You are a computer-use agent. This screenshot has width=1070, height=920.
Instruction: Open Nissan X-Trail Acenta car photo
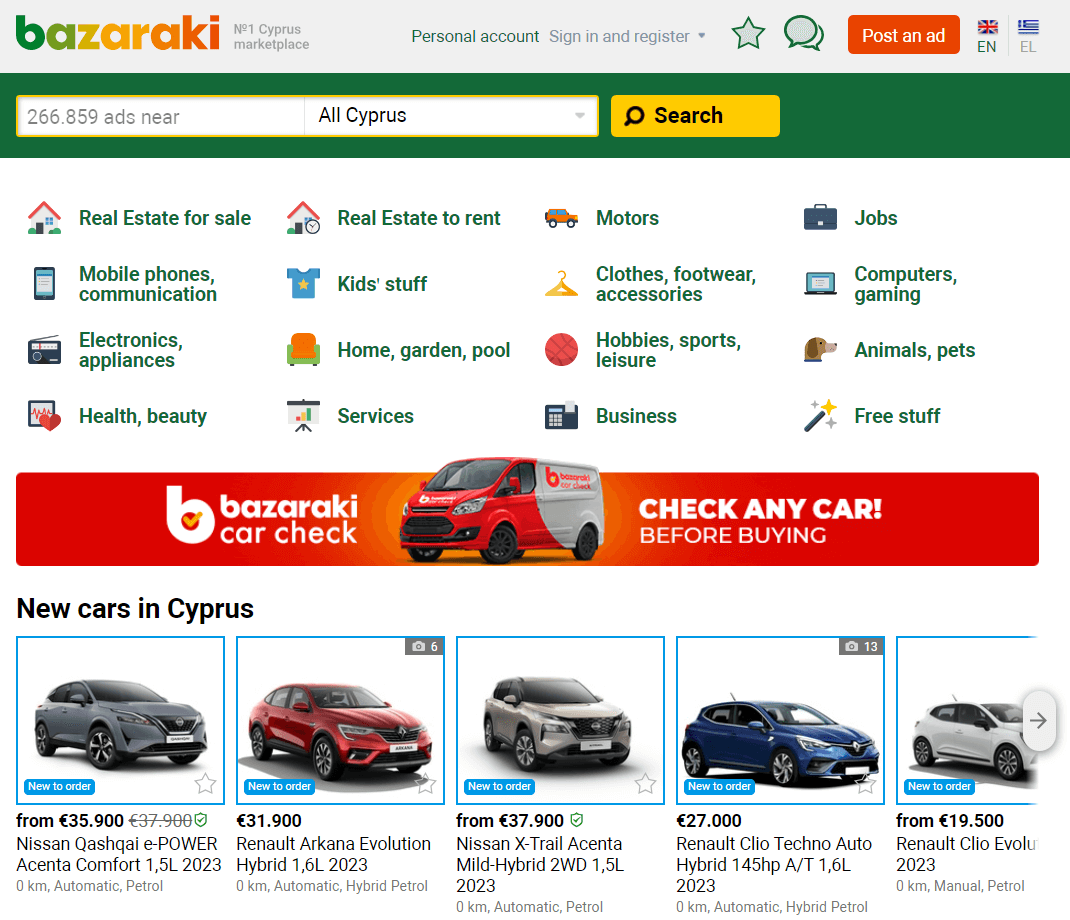[560, 720]
